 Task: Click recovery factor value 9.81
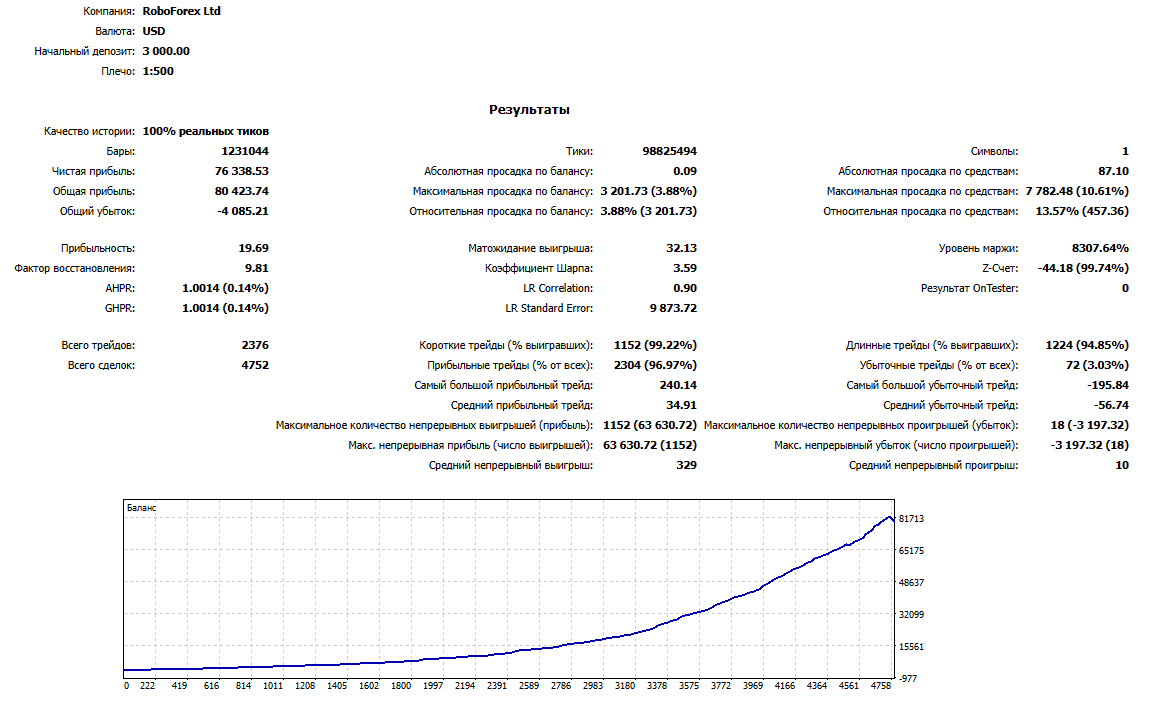pyautogui.click(x=257, y=268)
